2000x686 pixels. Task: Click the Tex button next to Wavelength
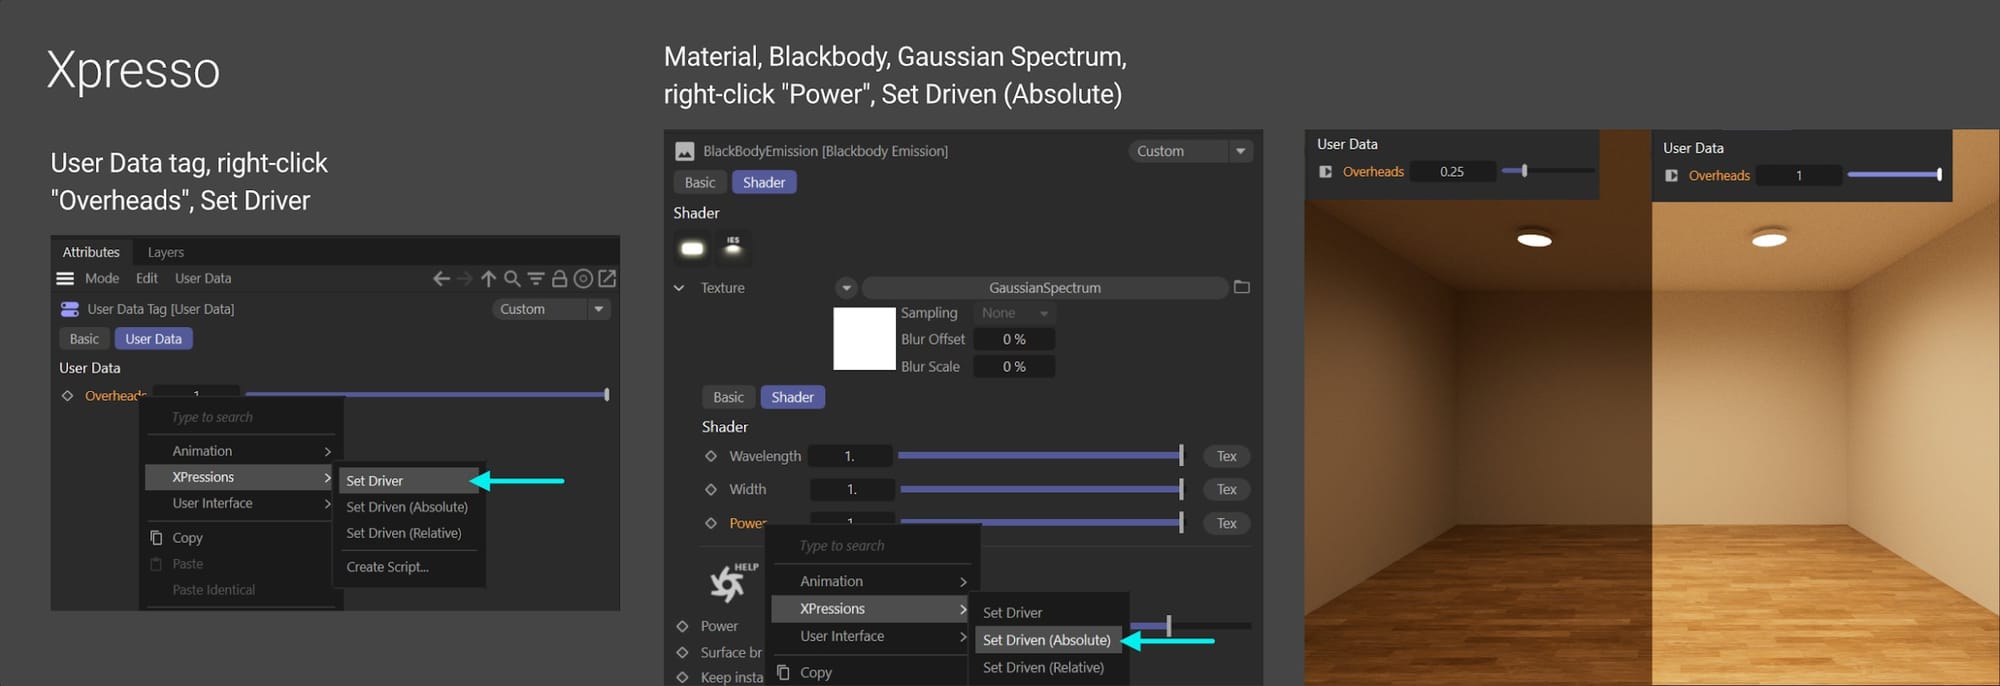point(1227,456)
